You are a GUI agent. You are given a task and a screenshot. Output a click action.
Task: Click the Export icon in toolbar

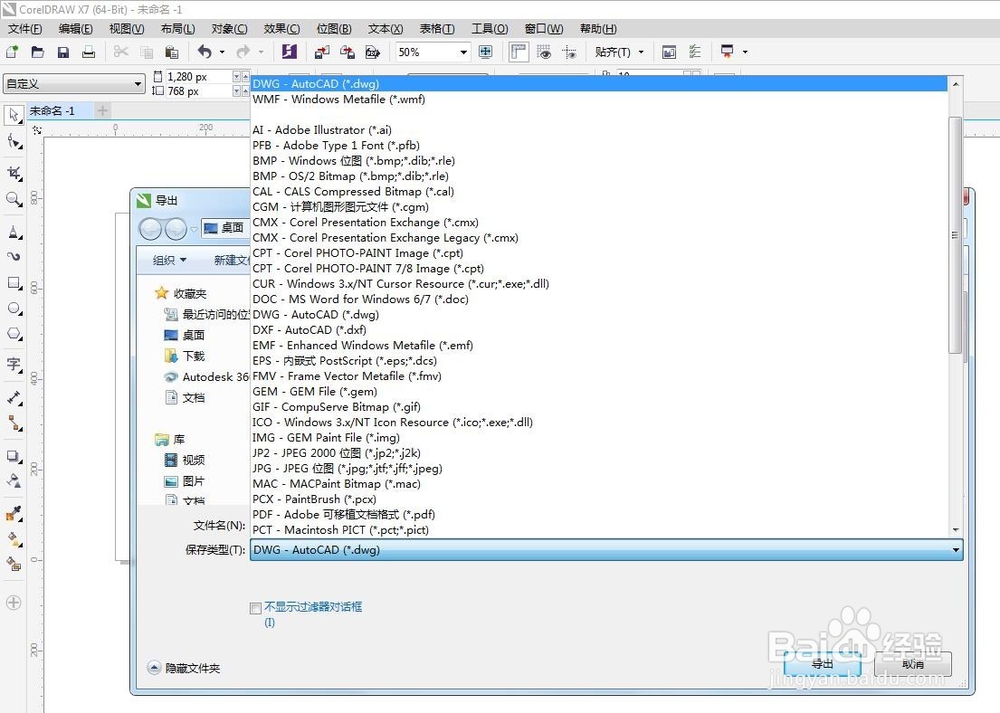(348, 52)
